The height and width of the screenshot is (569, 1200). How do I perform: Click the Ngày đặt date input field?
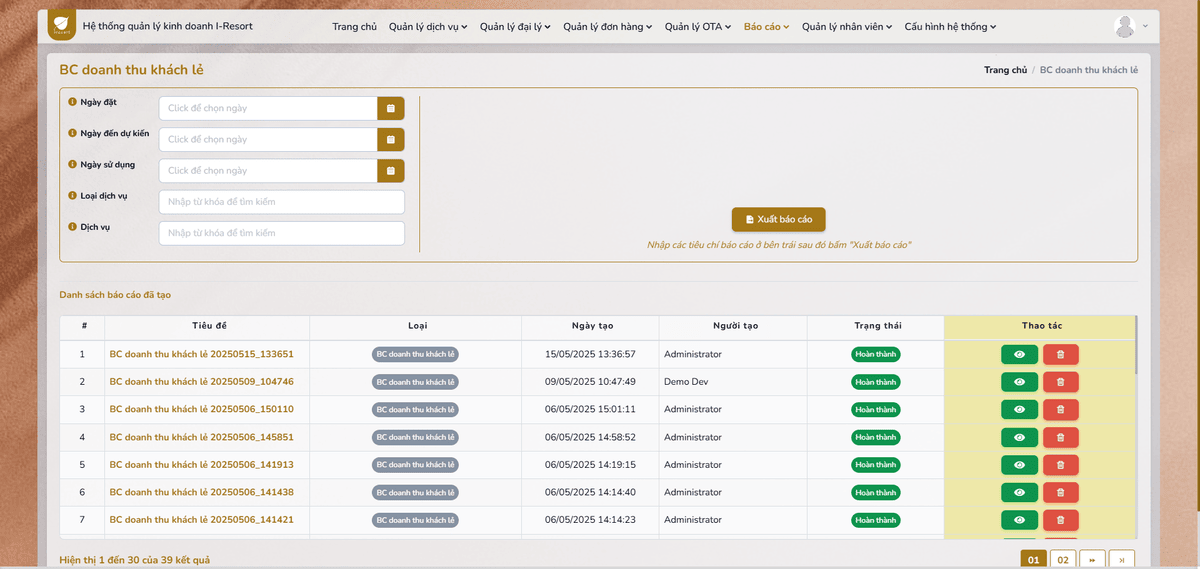coord(268,108)
